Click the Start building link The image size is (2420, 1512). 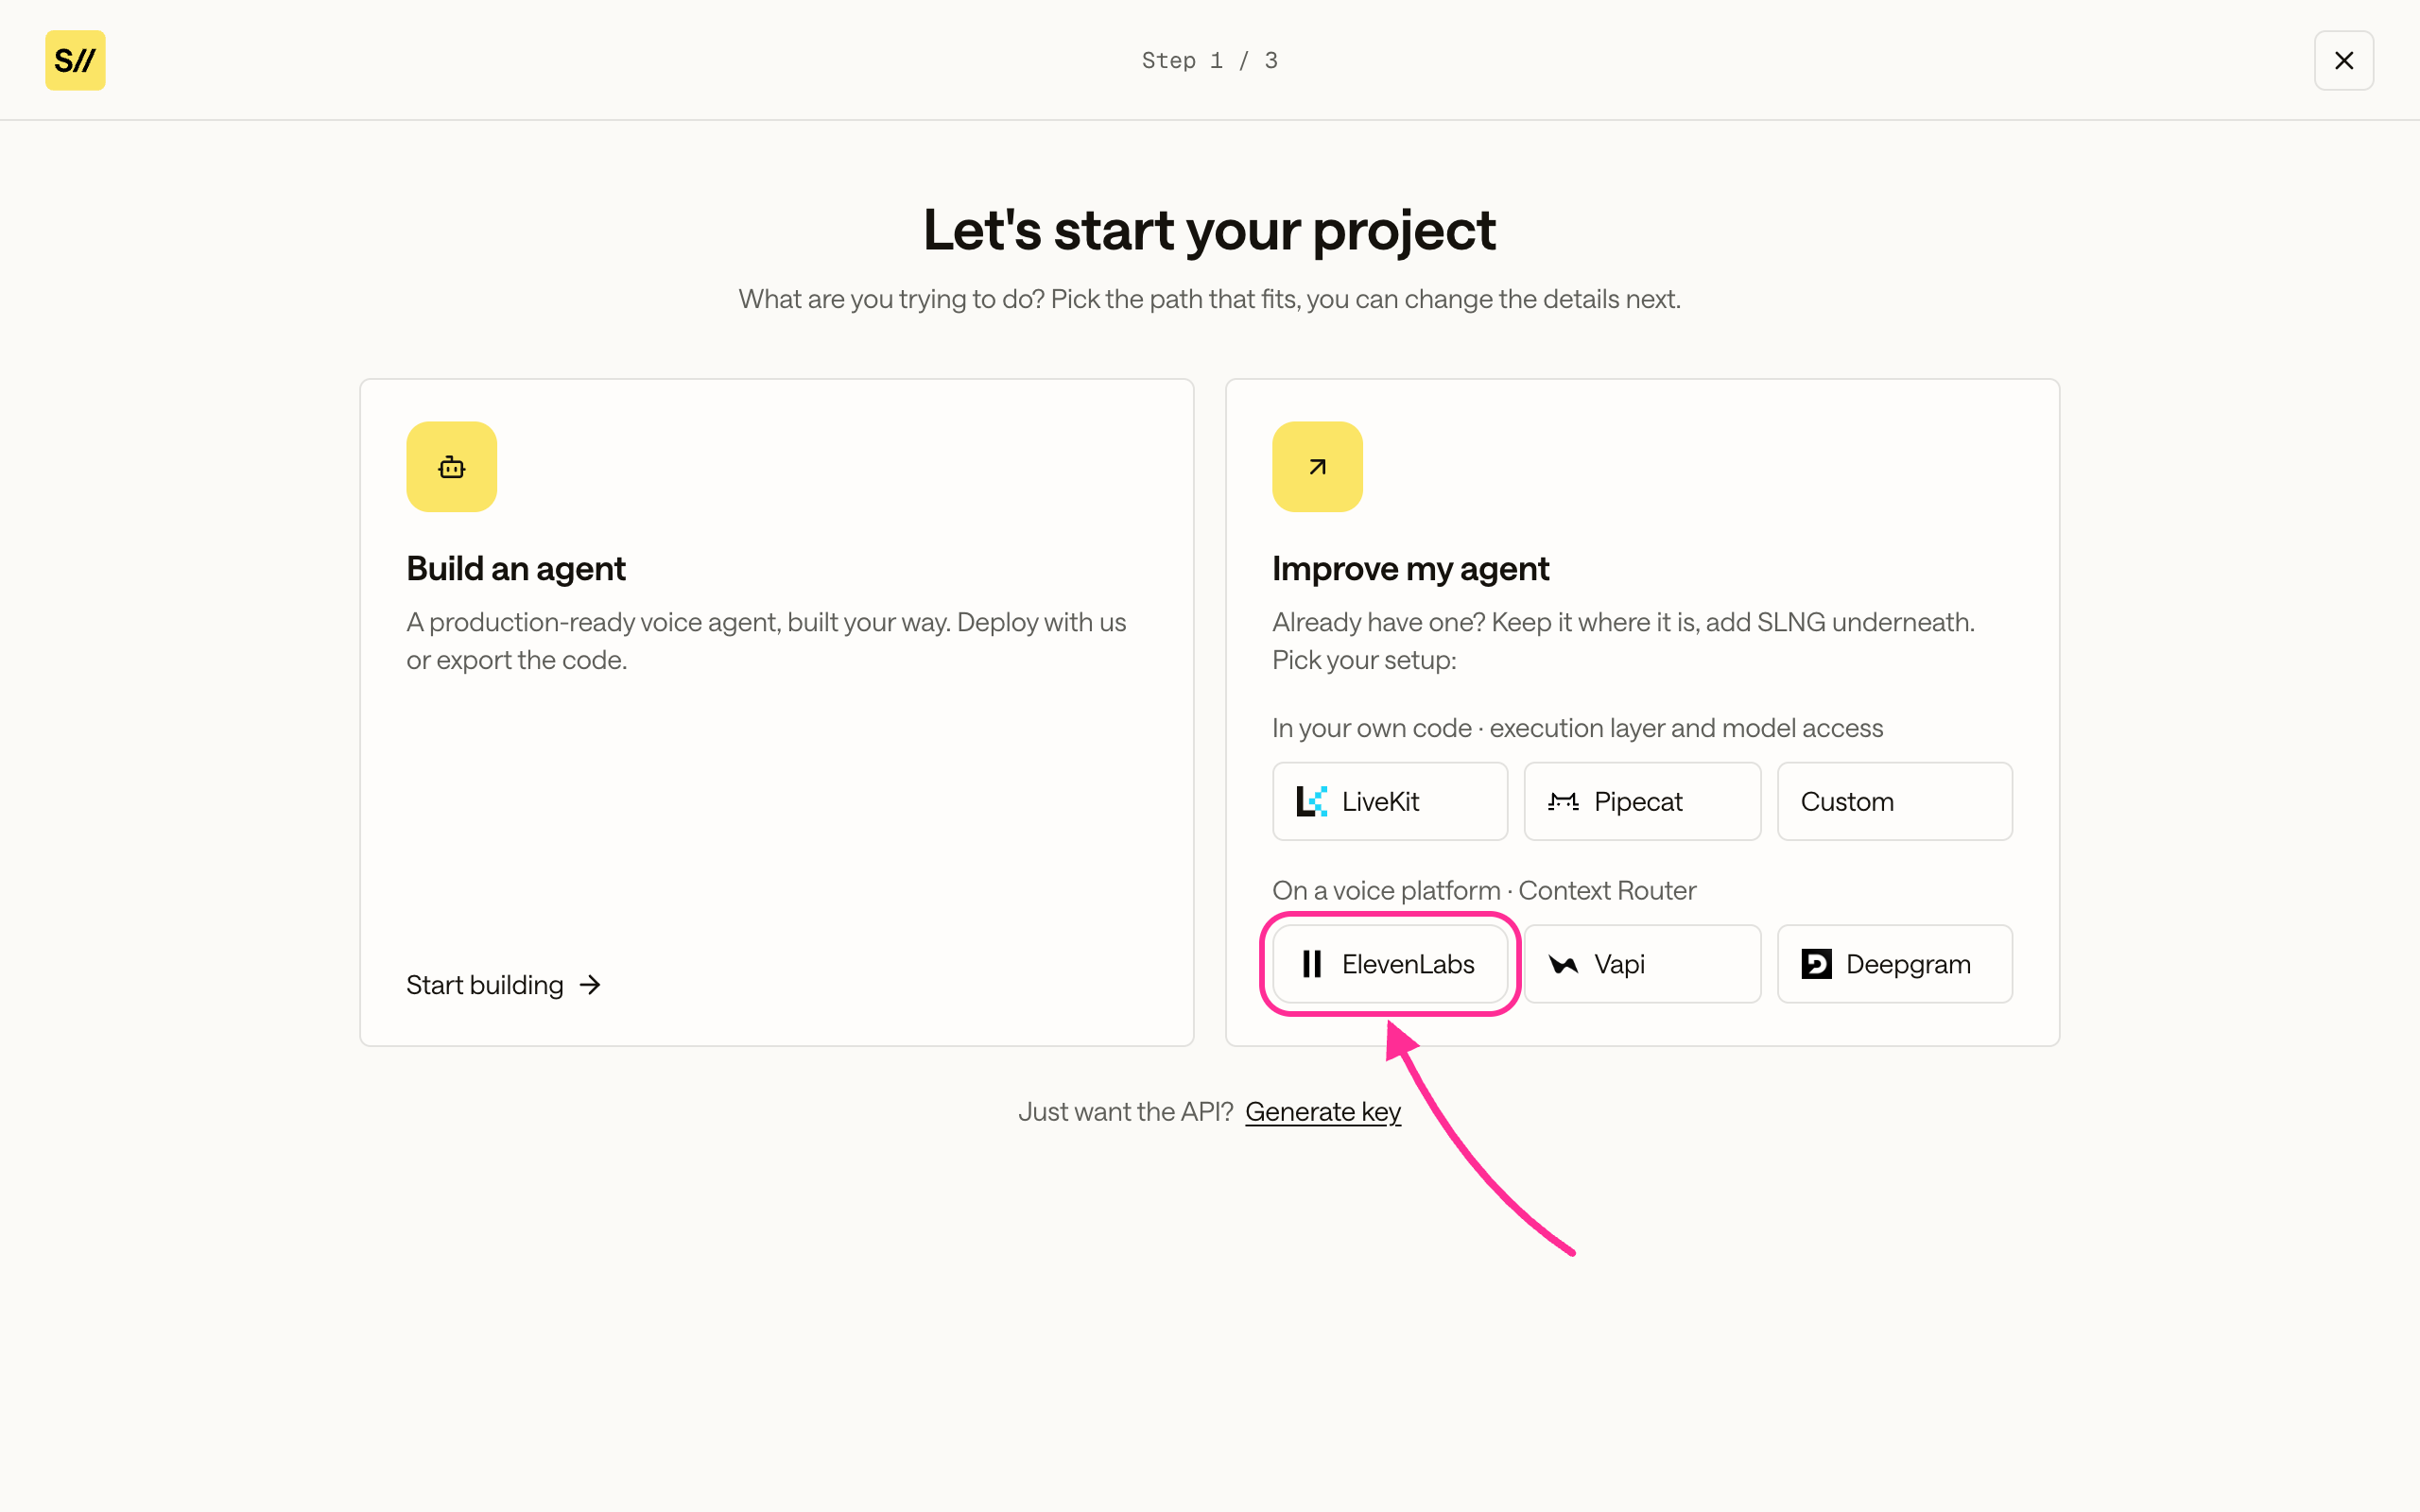click(x=503, y=985)
